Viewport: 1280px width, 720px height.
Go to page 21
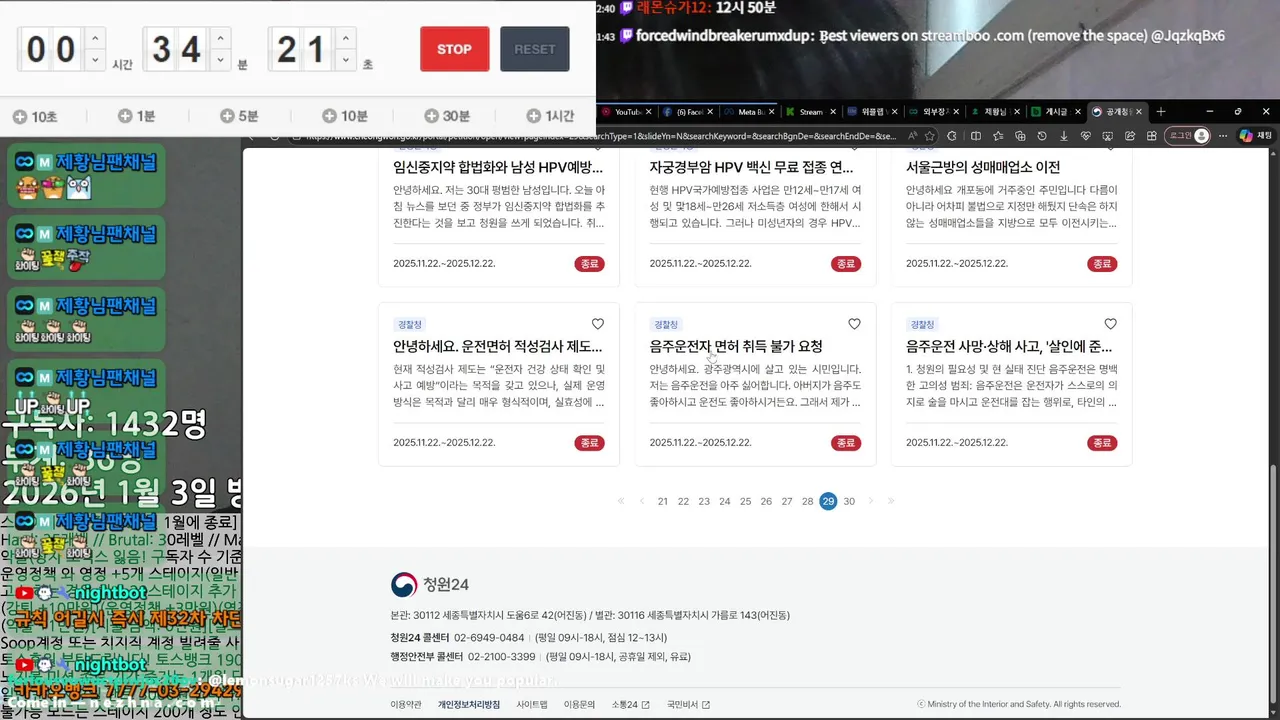[663, 501]
